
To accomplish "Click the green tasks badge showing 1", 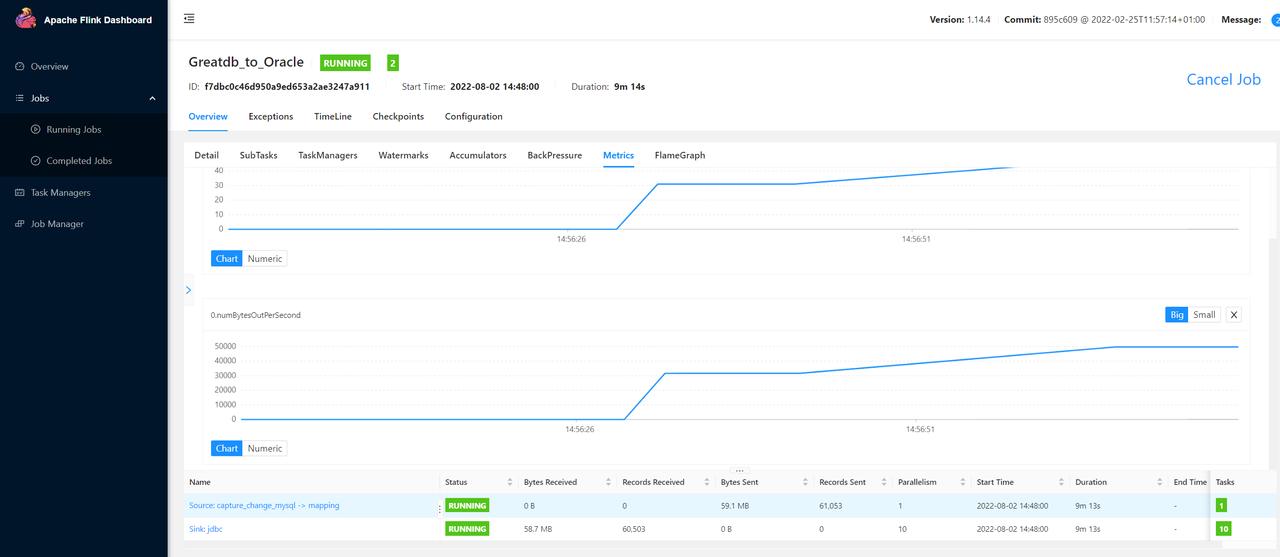I will 1221,506.
